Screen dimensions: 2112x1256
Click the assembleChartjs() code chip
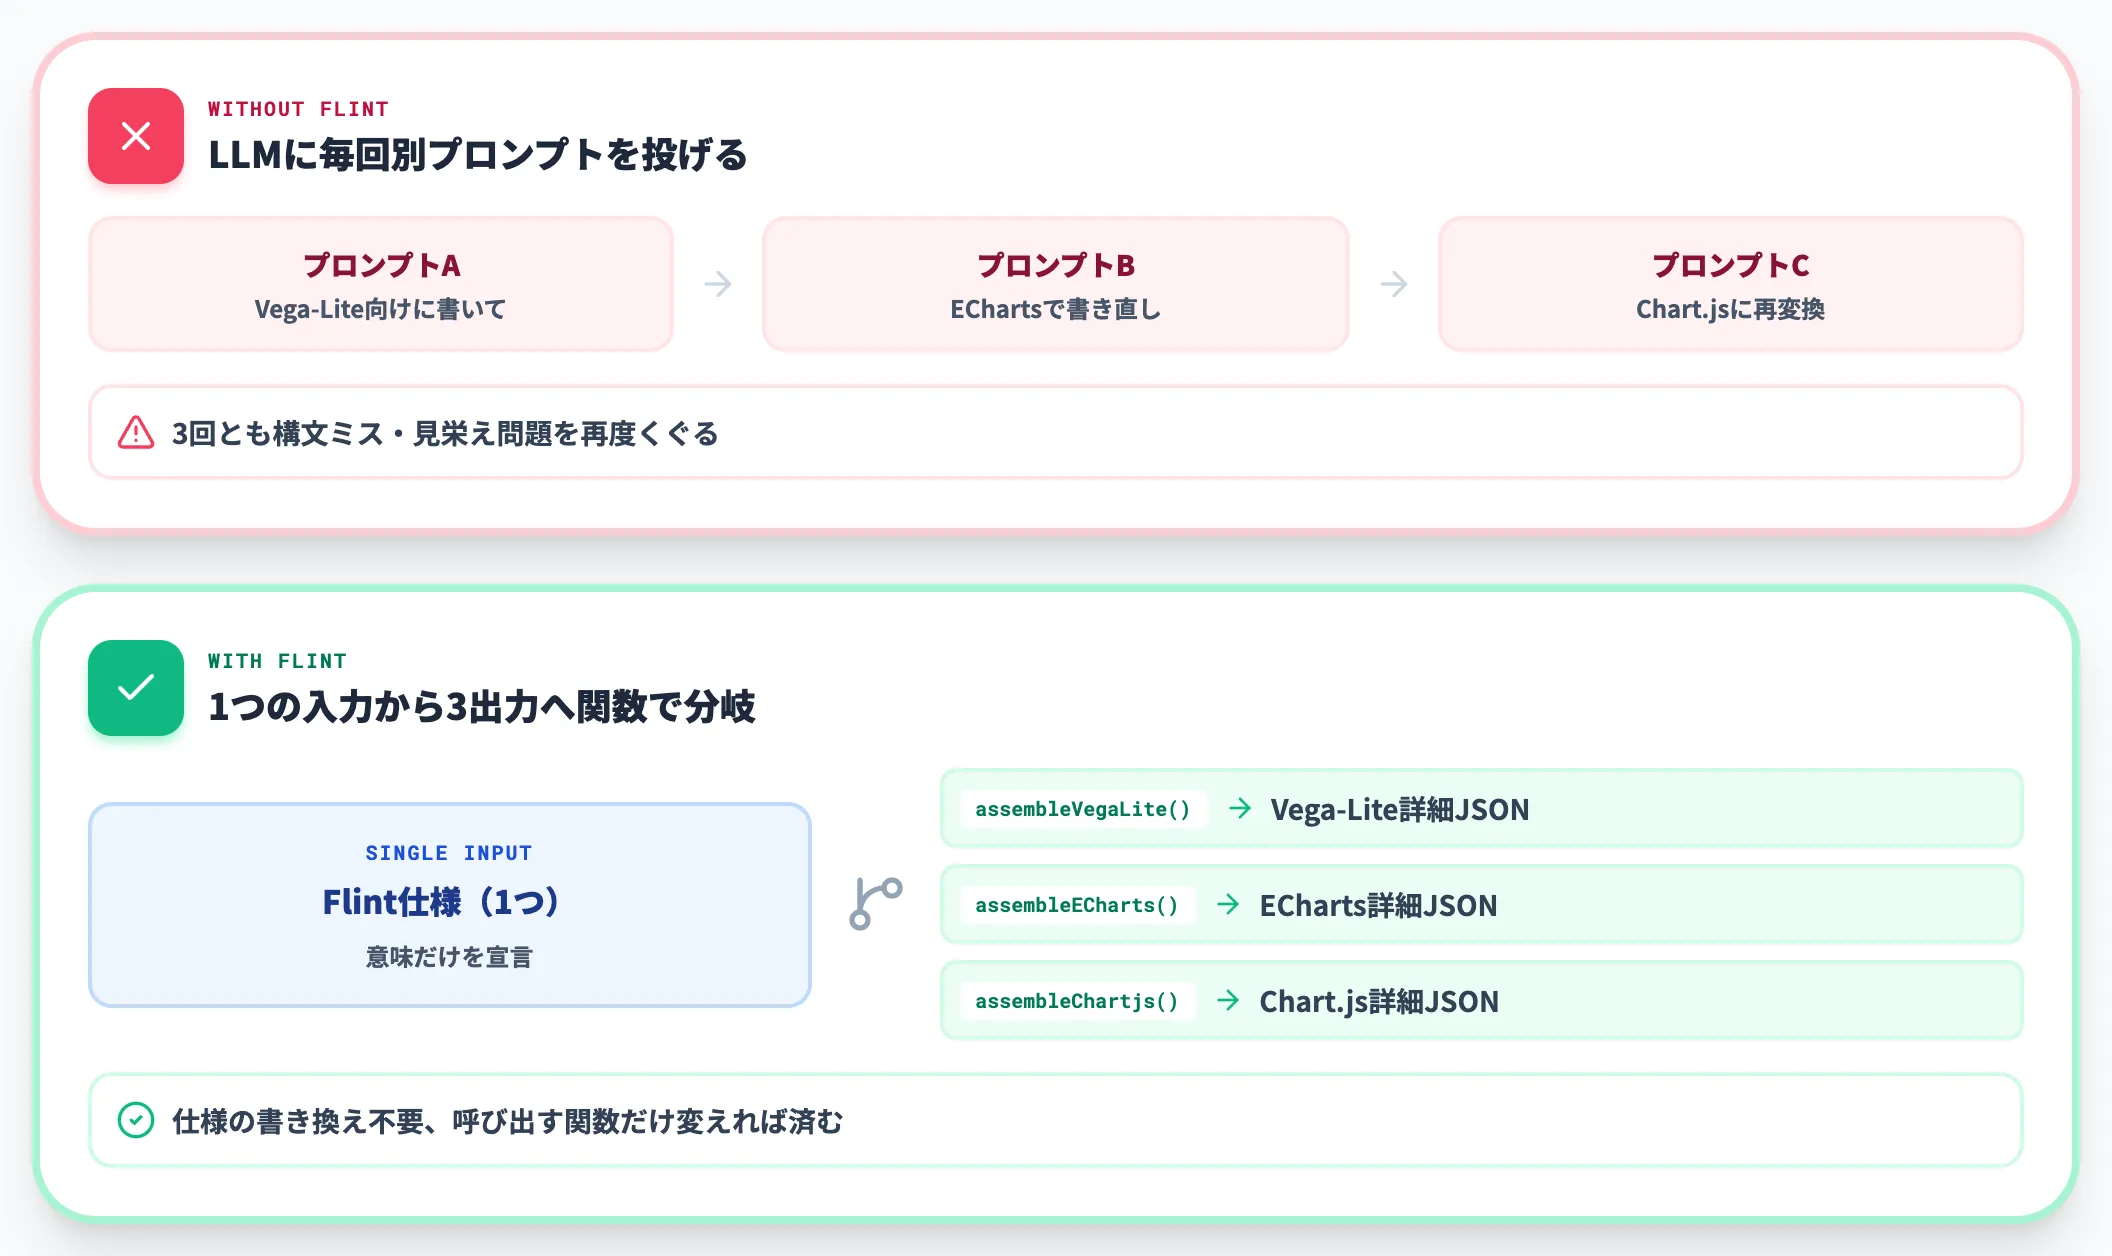click(x=1077, y=1001)
